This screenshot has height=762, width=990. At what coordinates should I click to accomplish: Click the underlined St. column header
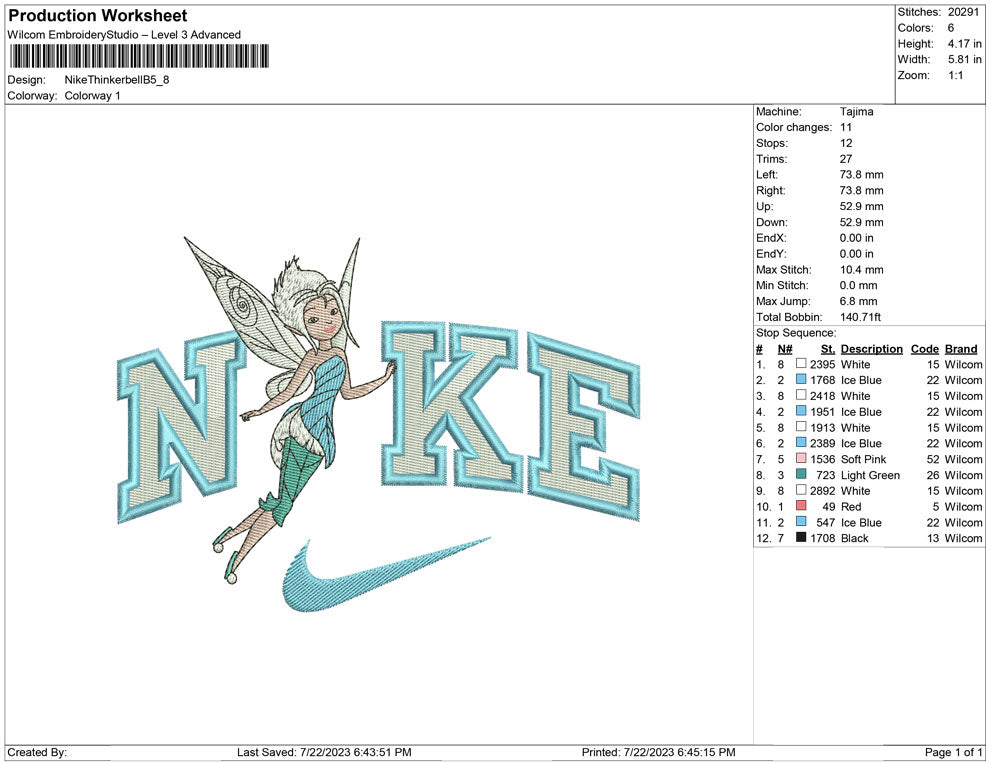click(828, 349)
